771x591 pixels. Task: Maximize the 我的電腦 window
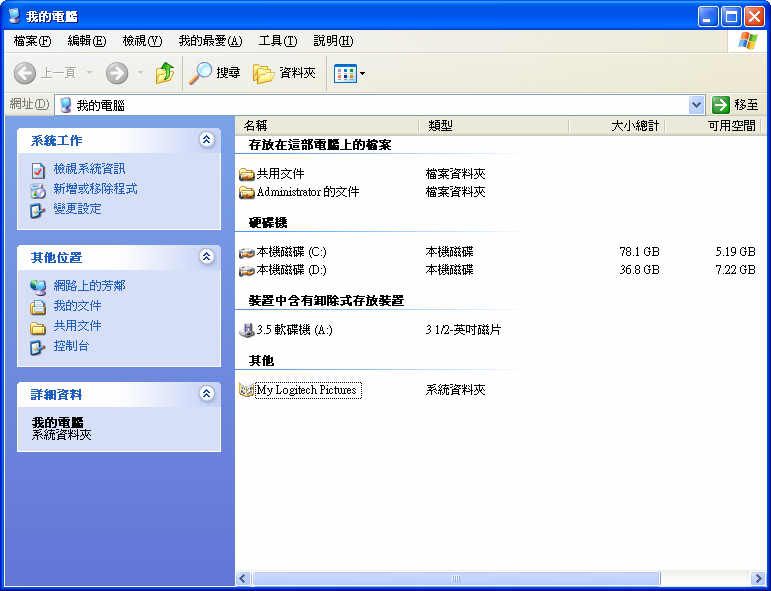coord(731,17)
